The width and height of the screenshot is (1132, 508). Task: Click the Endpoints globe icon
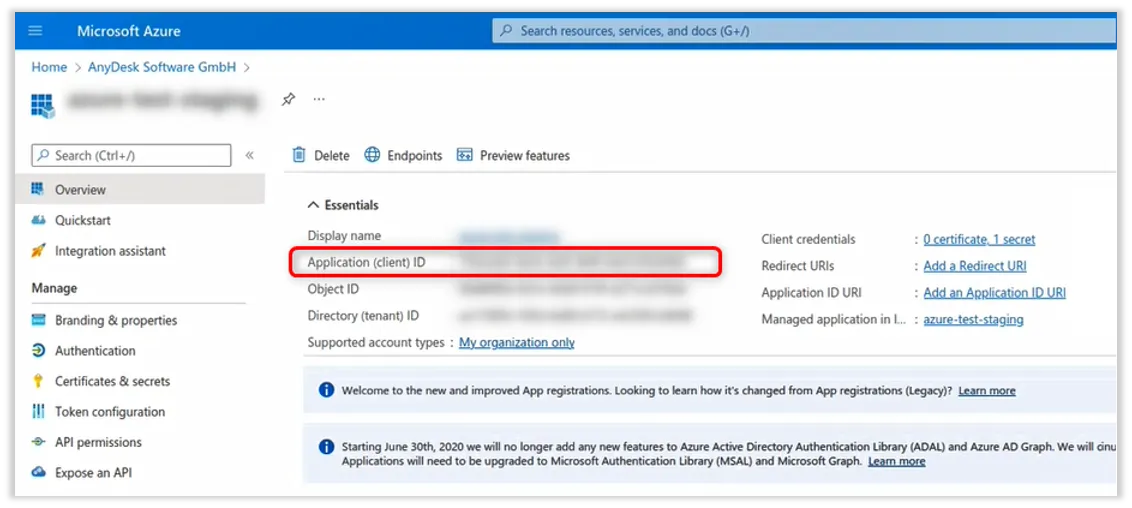[372, 155]
